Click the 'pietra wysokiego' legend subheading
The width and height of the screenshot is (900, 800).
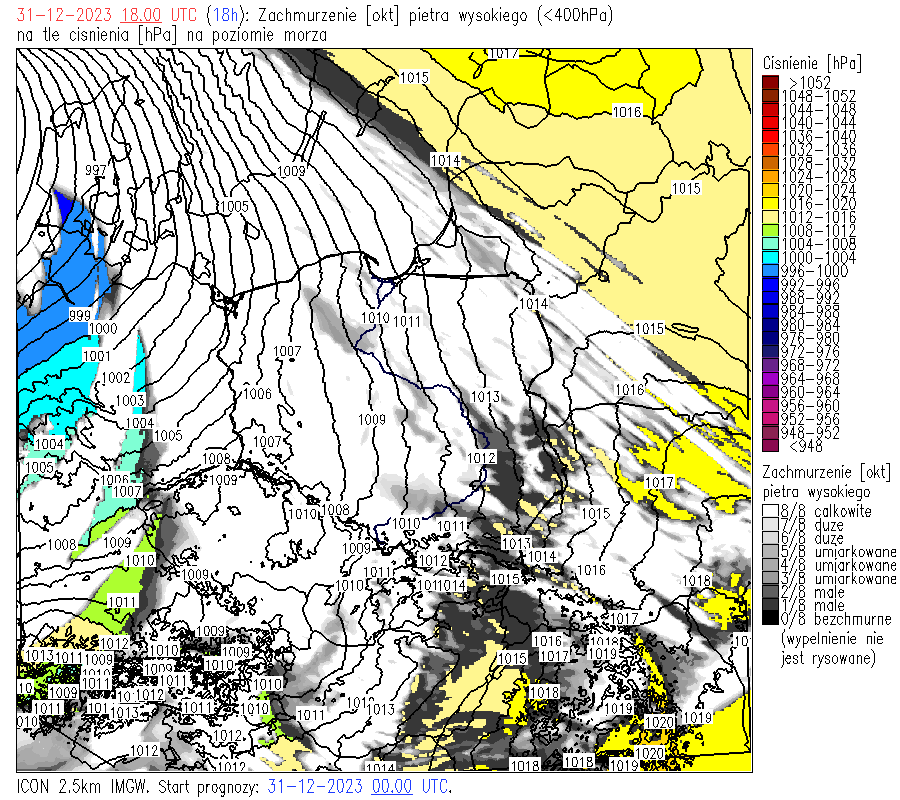816,492
